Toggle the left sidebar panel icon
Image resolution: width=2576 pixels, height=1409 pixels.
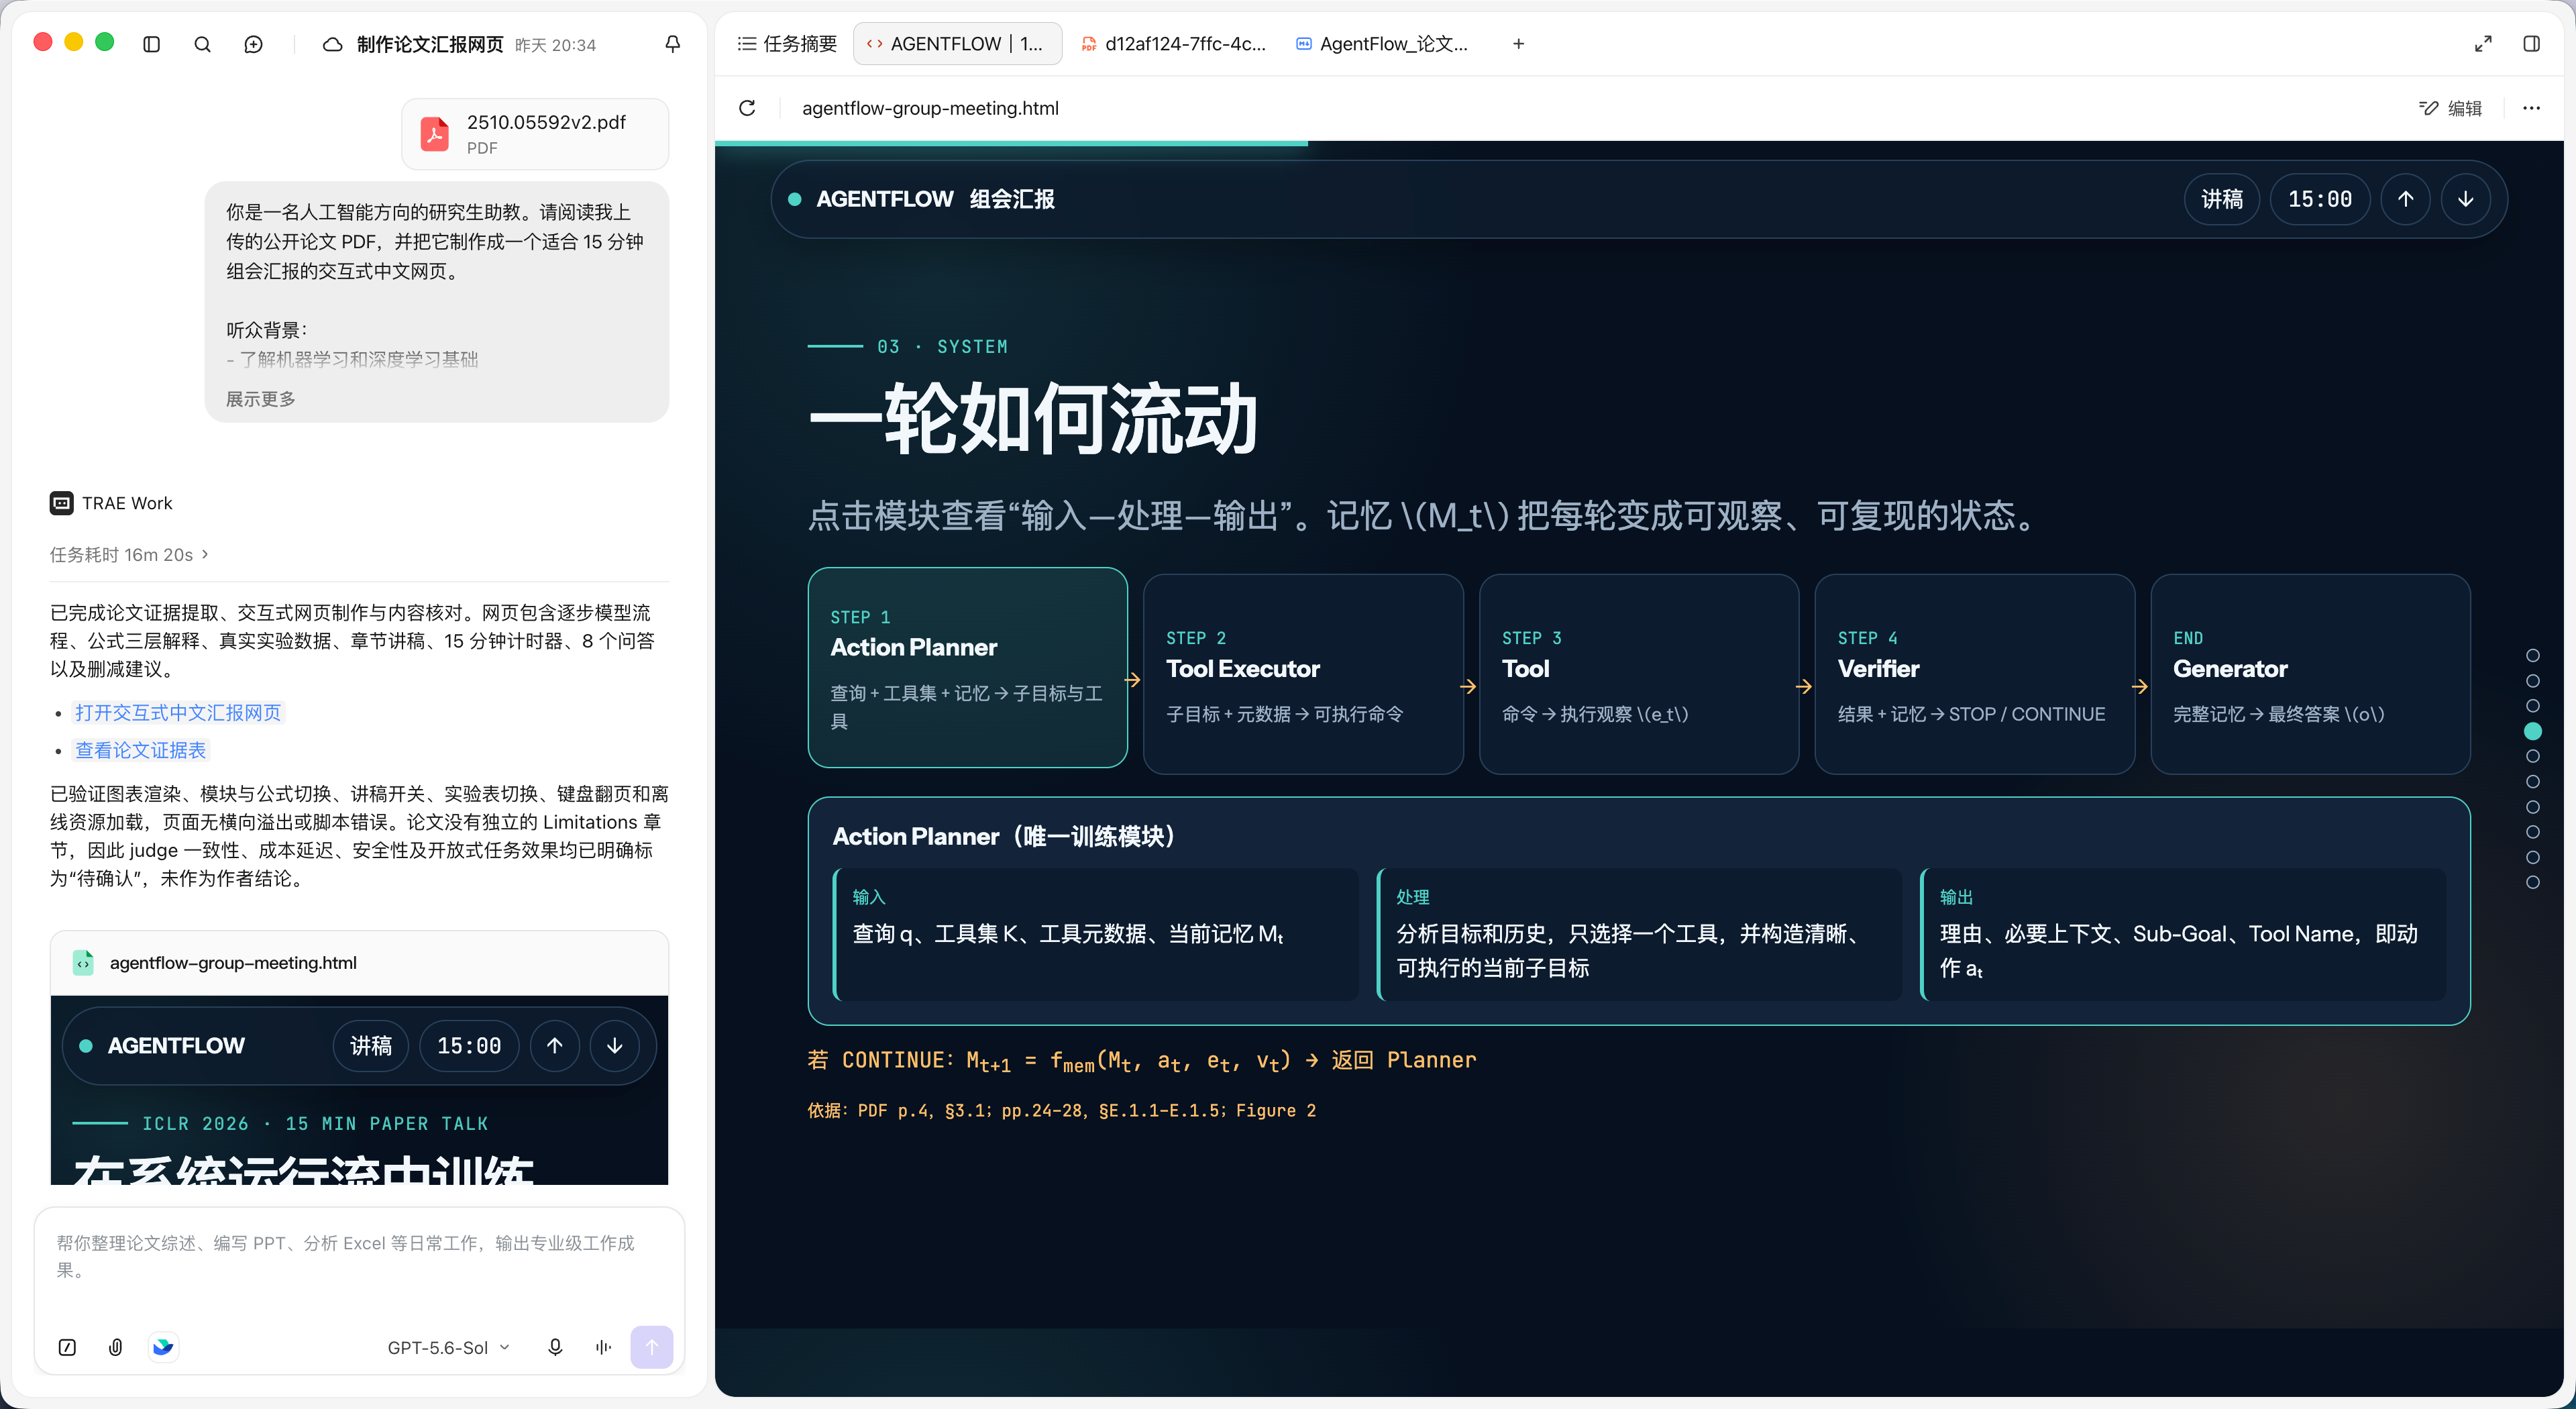152,44
